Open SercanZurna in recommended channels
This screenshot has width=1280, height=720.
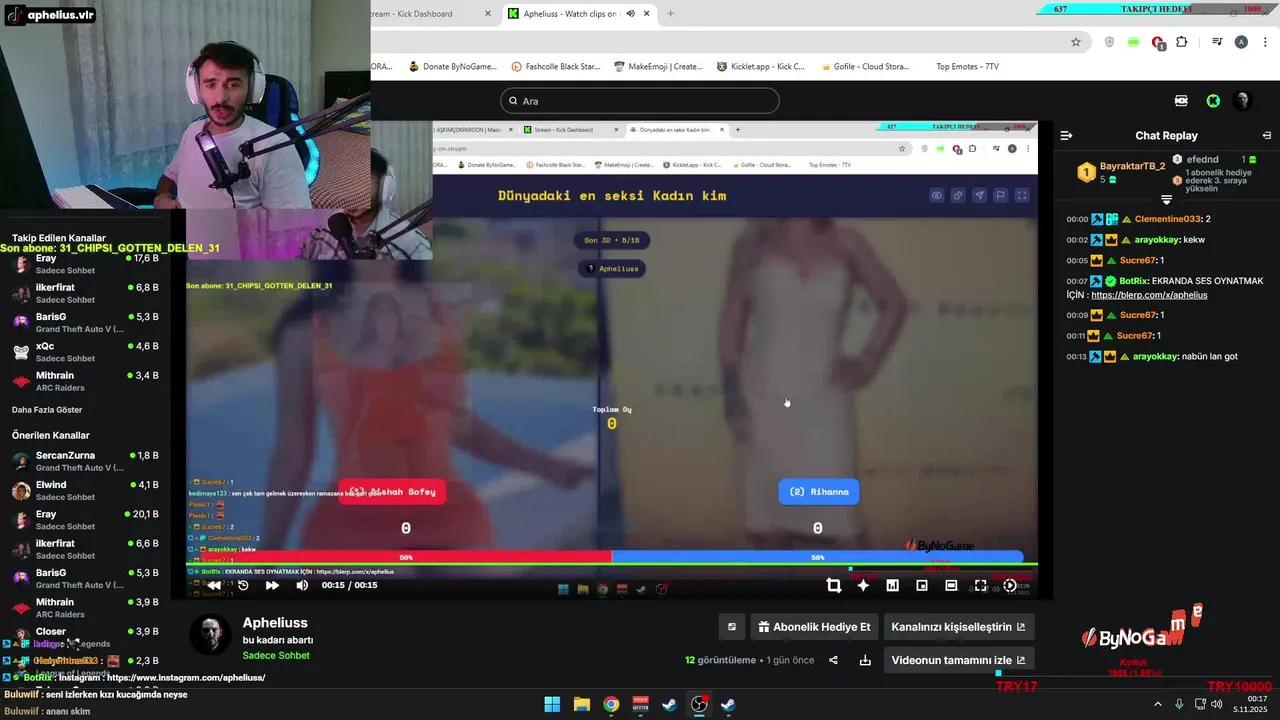coord(85,461)
